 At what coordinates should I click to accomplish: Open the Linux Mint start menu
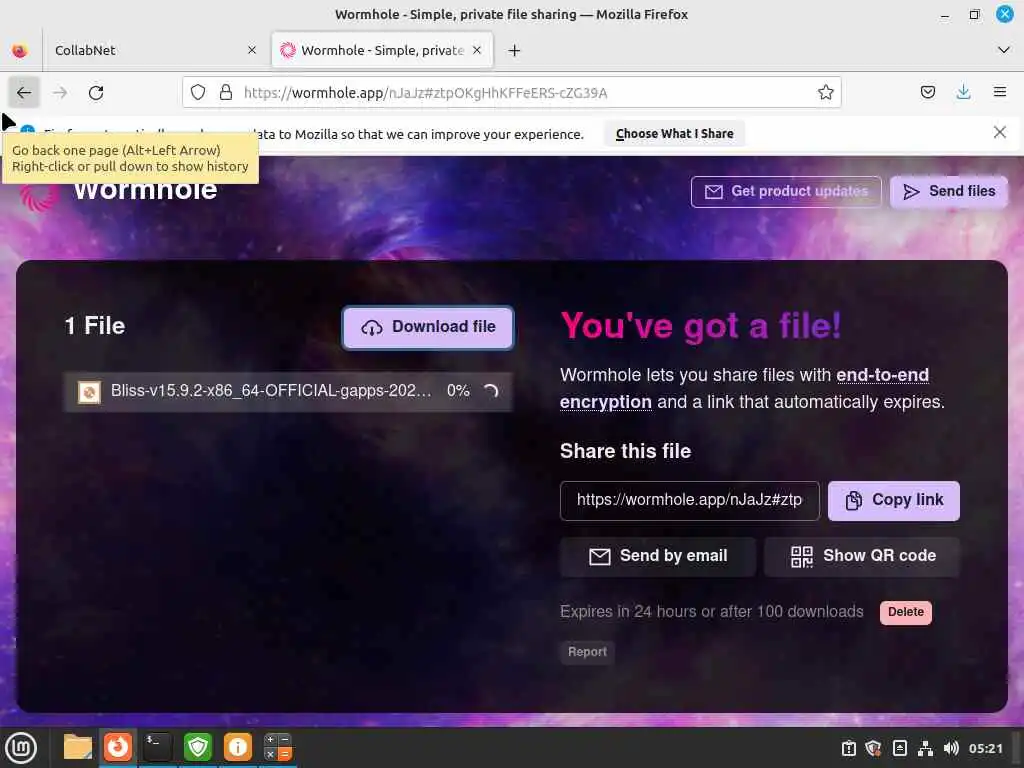pos(21,748)
